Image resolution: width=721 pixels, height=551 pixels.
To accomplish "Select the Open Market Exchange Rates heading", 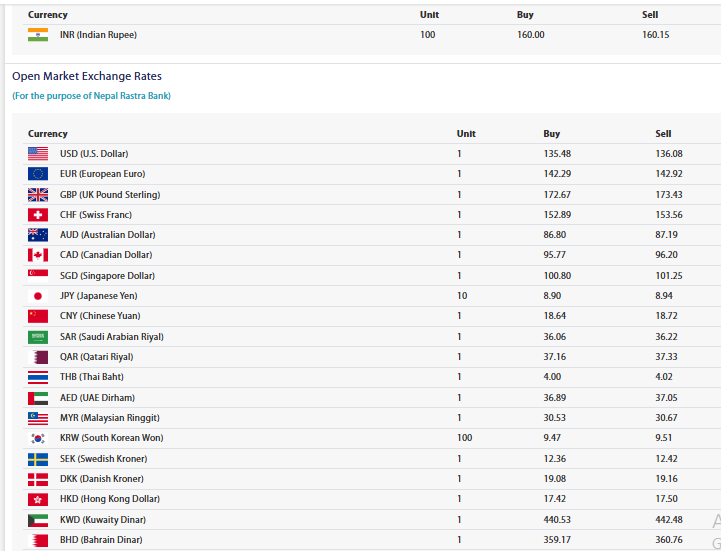I will [x=87, y=76].
